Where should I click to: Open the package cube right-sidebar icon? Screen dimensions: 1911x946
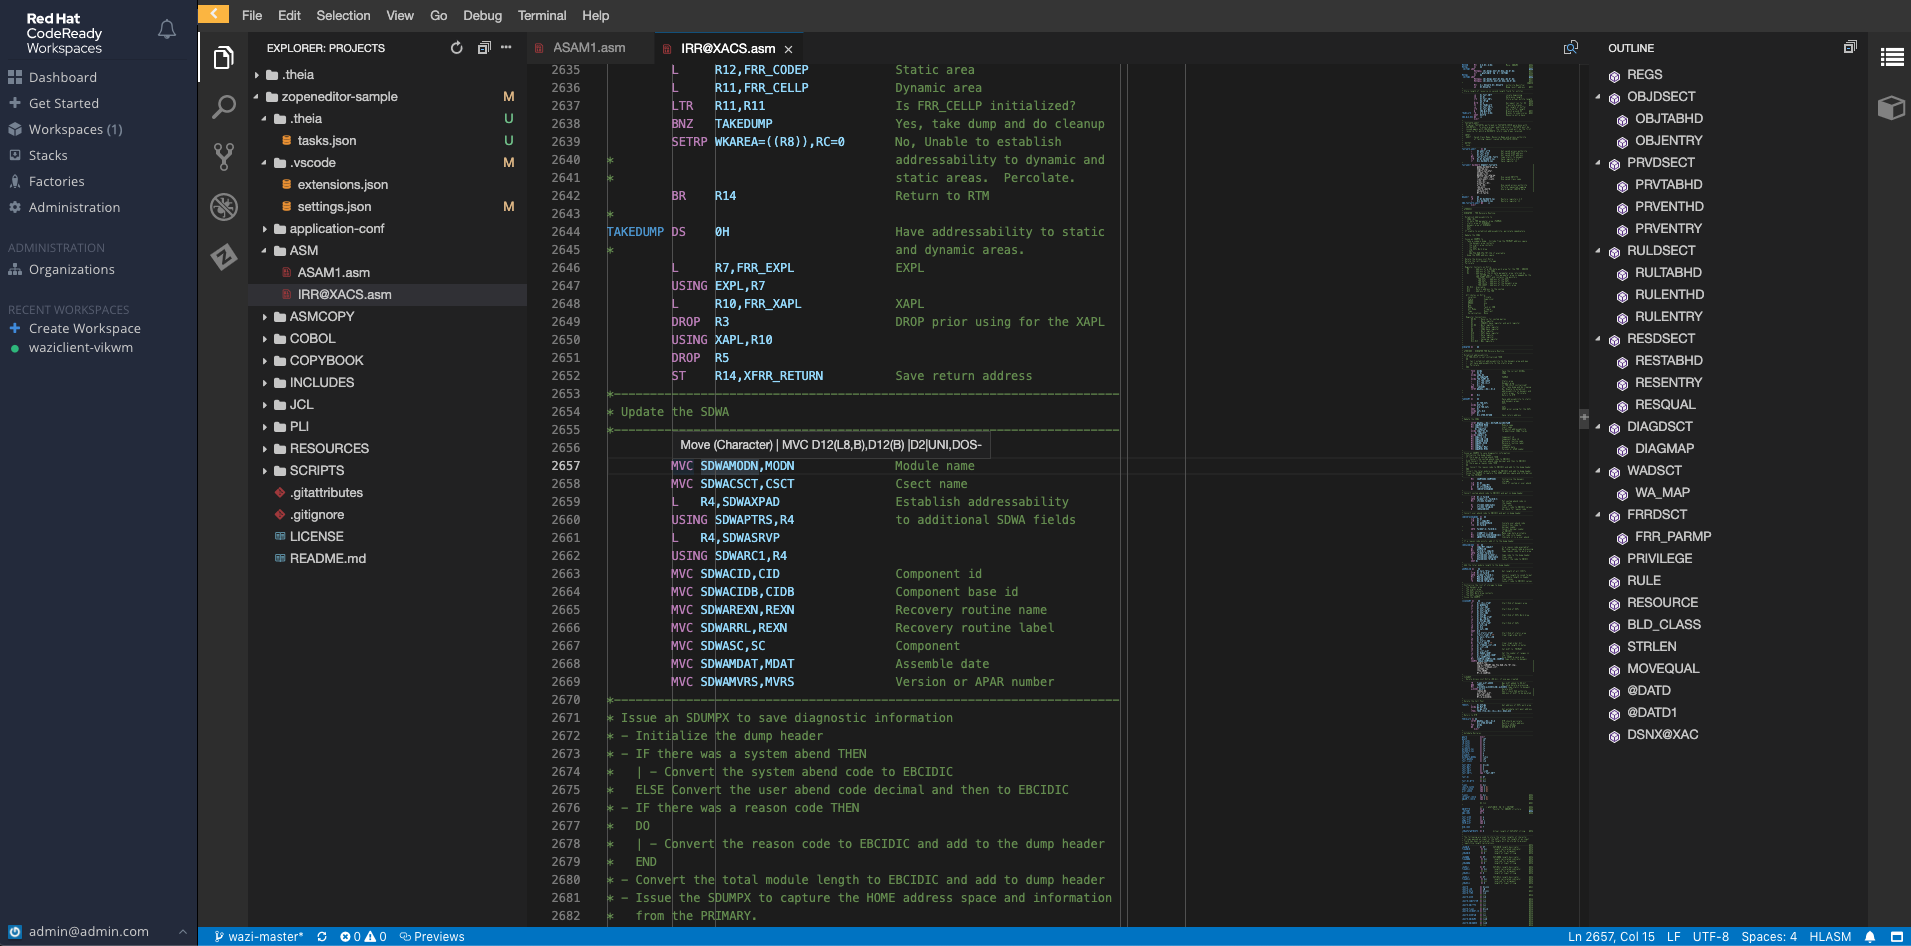point(1892,107)
